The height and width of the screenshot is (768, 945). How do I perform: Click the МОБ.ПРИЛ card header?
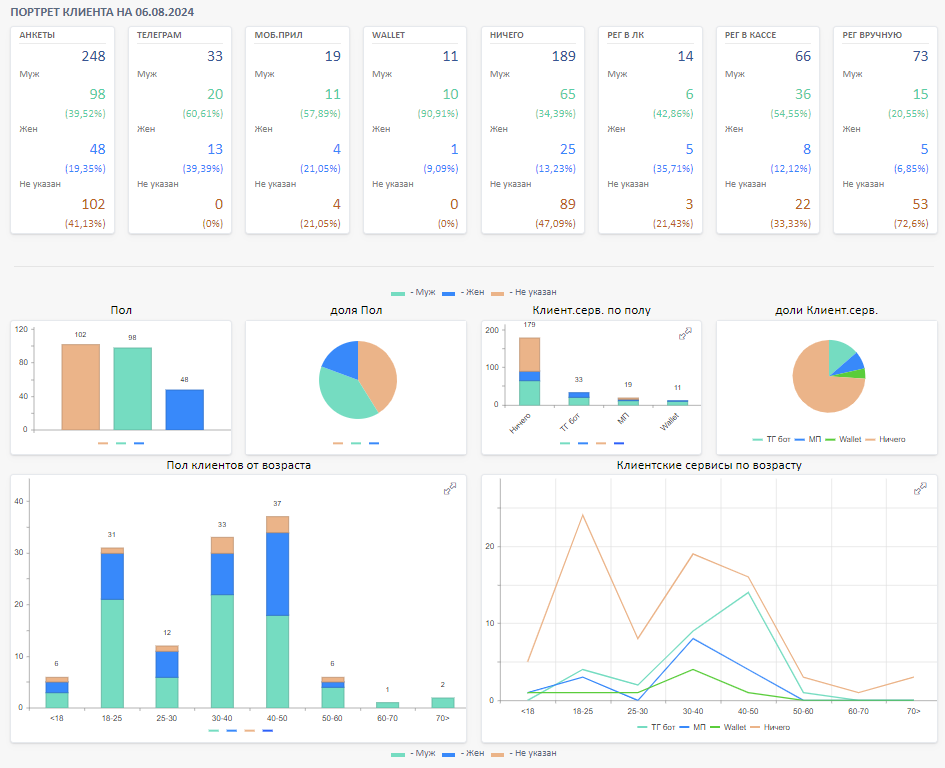click(x=278, y=35)
